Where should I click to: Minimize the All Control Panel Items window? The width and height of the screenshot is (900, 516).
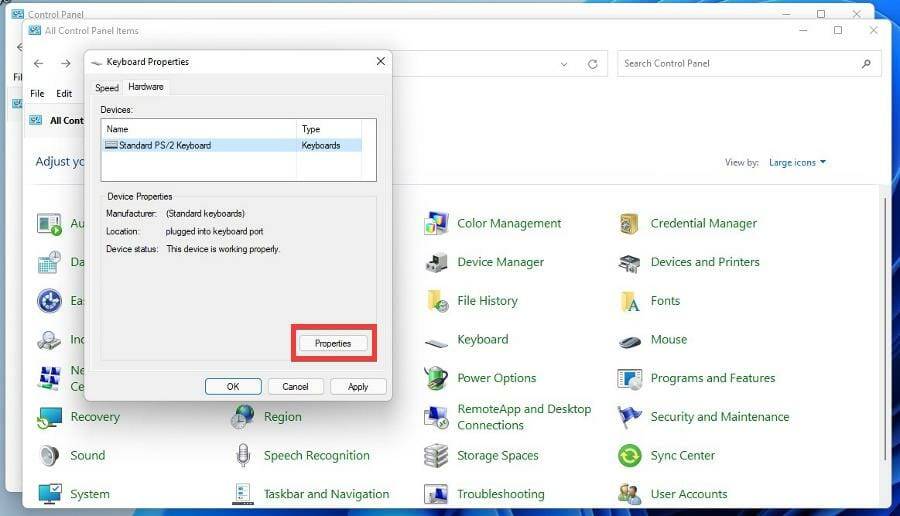point(803,30)
